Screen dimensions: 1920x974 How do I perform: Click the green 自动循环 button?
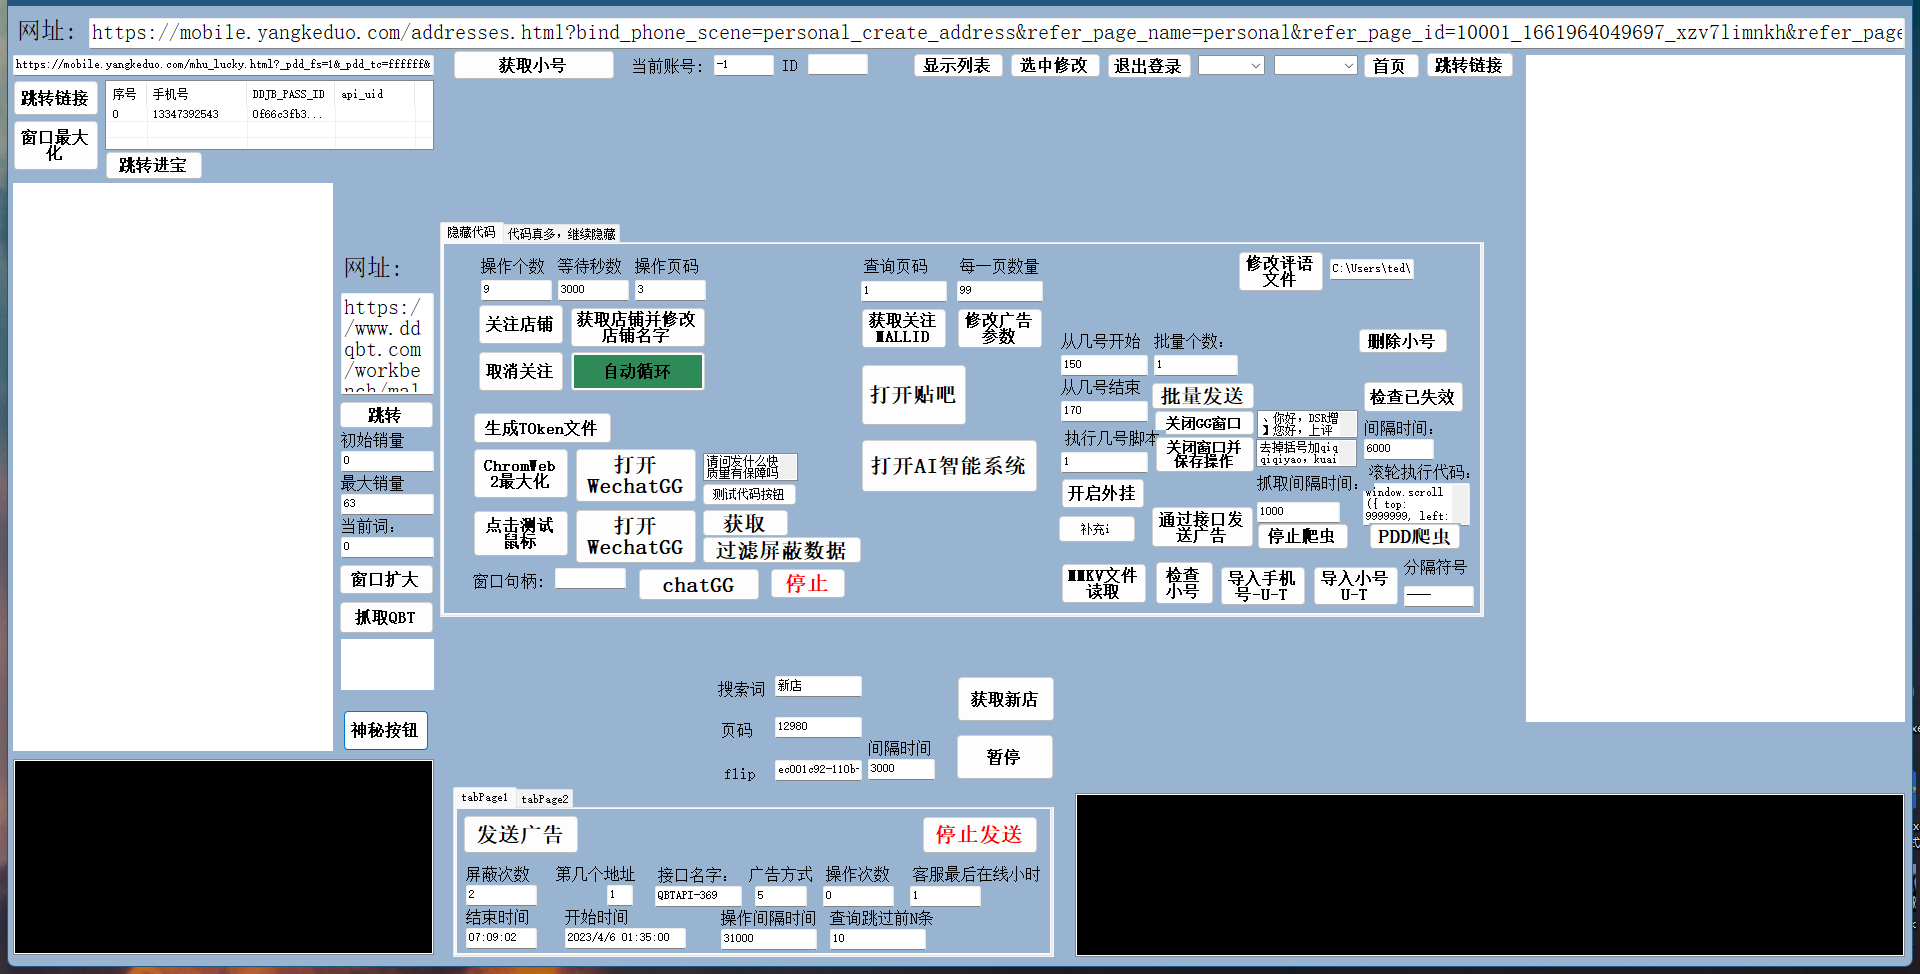point(637,371)
